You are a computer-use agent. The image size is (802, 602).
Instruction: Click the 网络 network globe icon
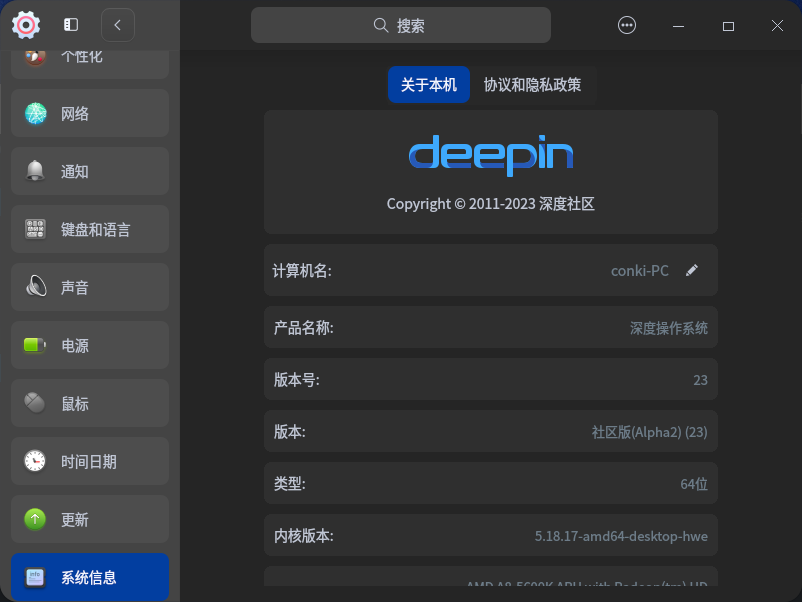coord(35,114)
